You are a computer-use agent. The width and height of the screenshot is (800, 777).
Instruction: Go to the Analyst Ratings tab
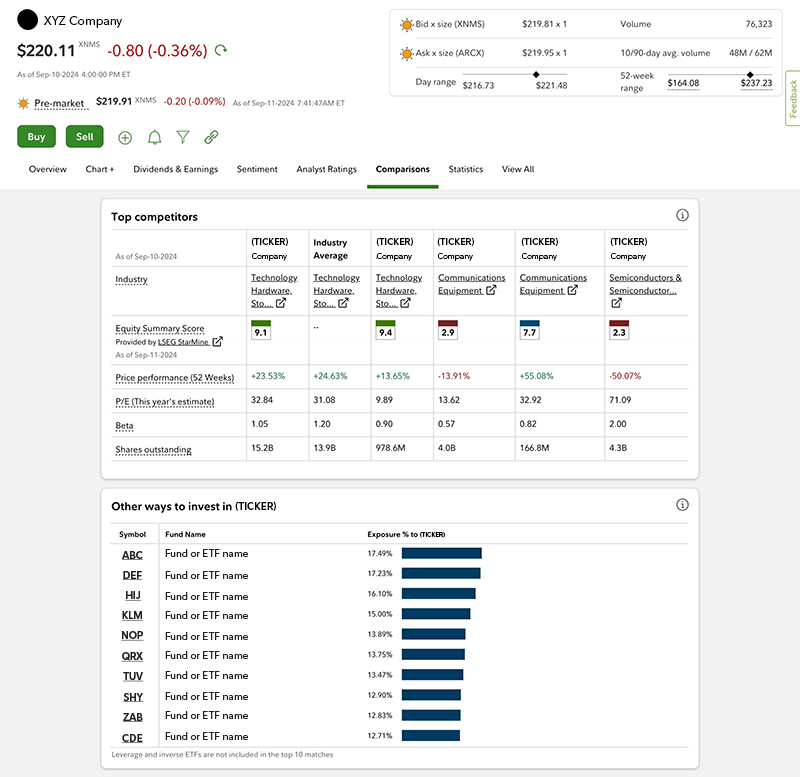pyautogui.click(x=326, y=169)
